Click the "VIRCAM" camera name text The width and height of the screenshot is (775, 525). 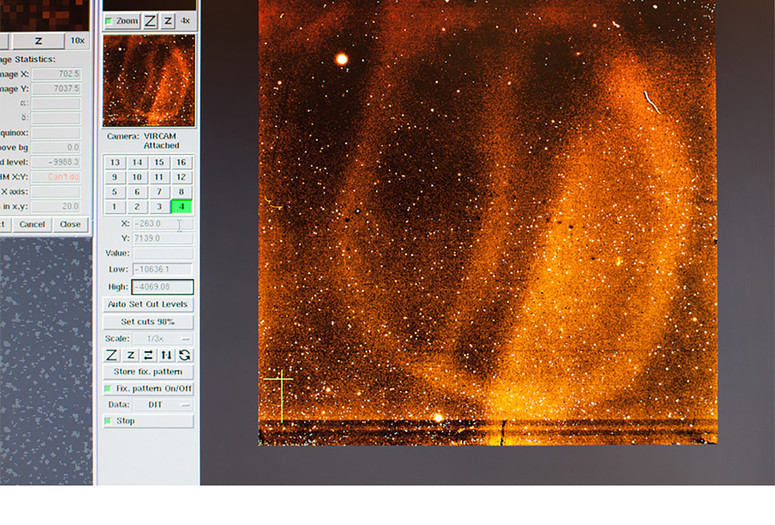click(160, 136)
